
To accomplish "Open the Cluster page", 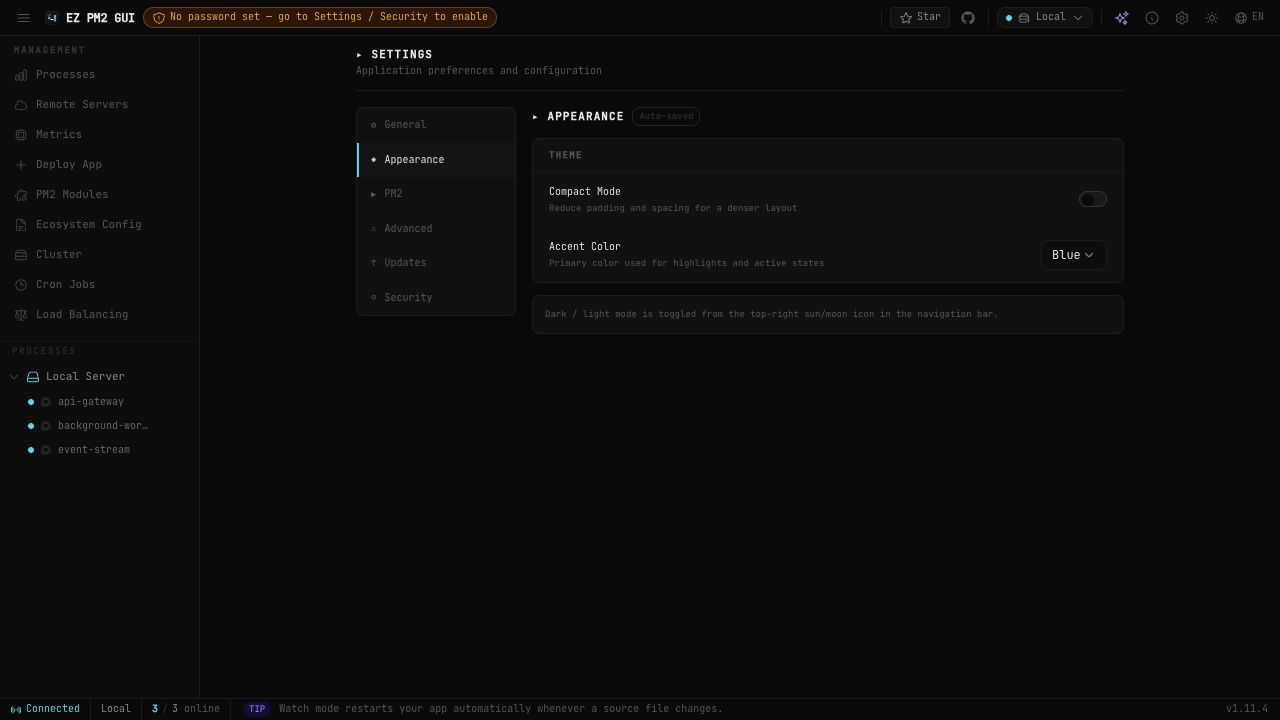I will (x=99, y=255).
